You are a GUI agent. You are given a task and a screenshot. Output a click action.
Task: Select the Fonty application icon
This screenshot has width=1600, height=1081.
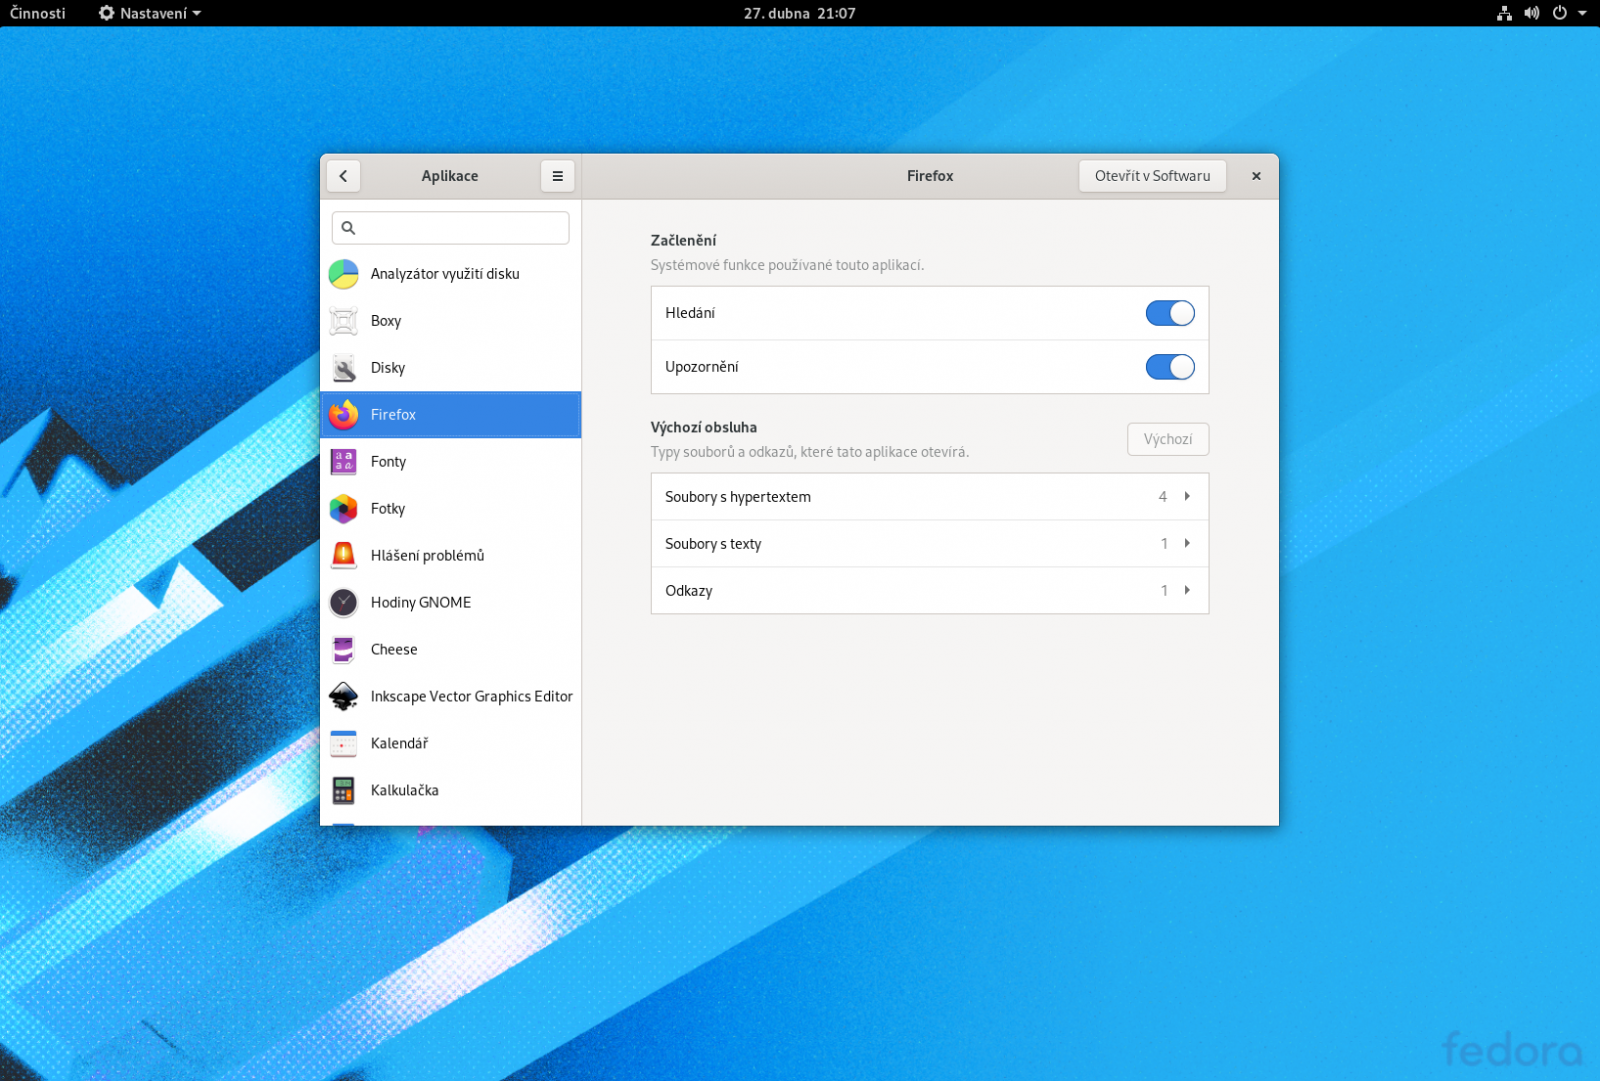[343, 461]
